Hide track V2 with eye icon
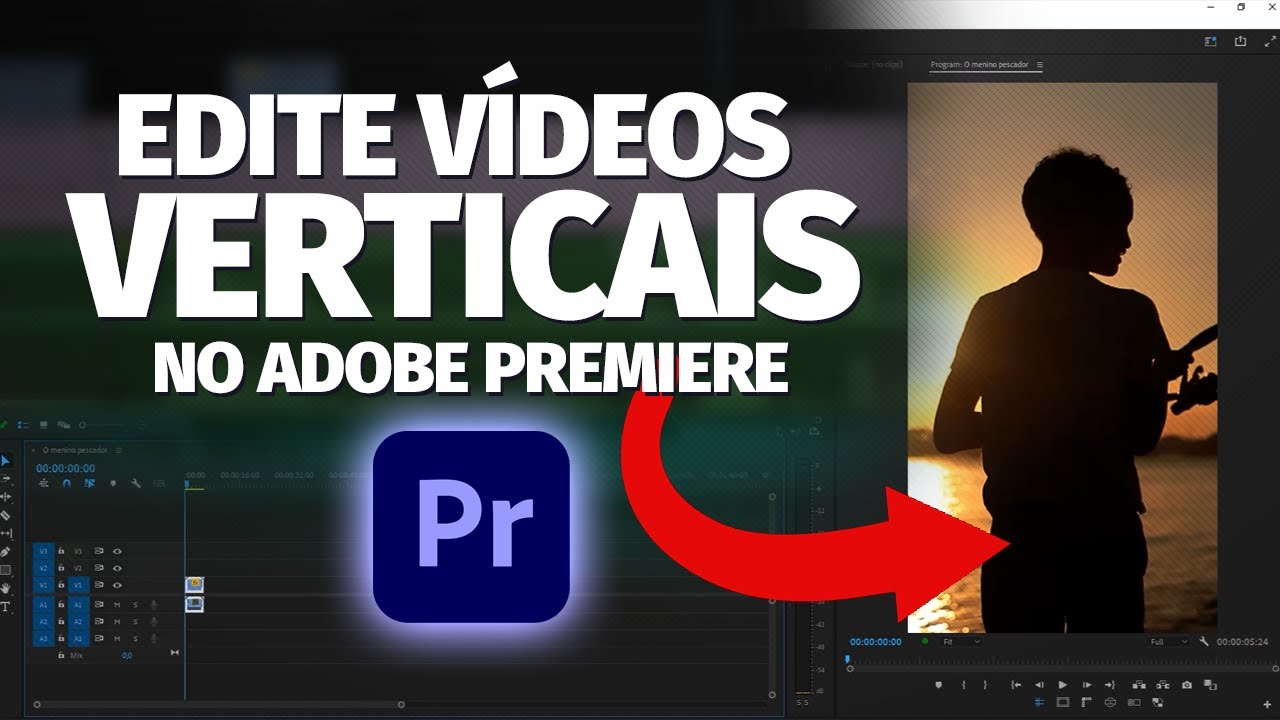Screen dimensions: 1280x720 [117, 568]
